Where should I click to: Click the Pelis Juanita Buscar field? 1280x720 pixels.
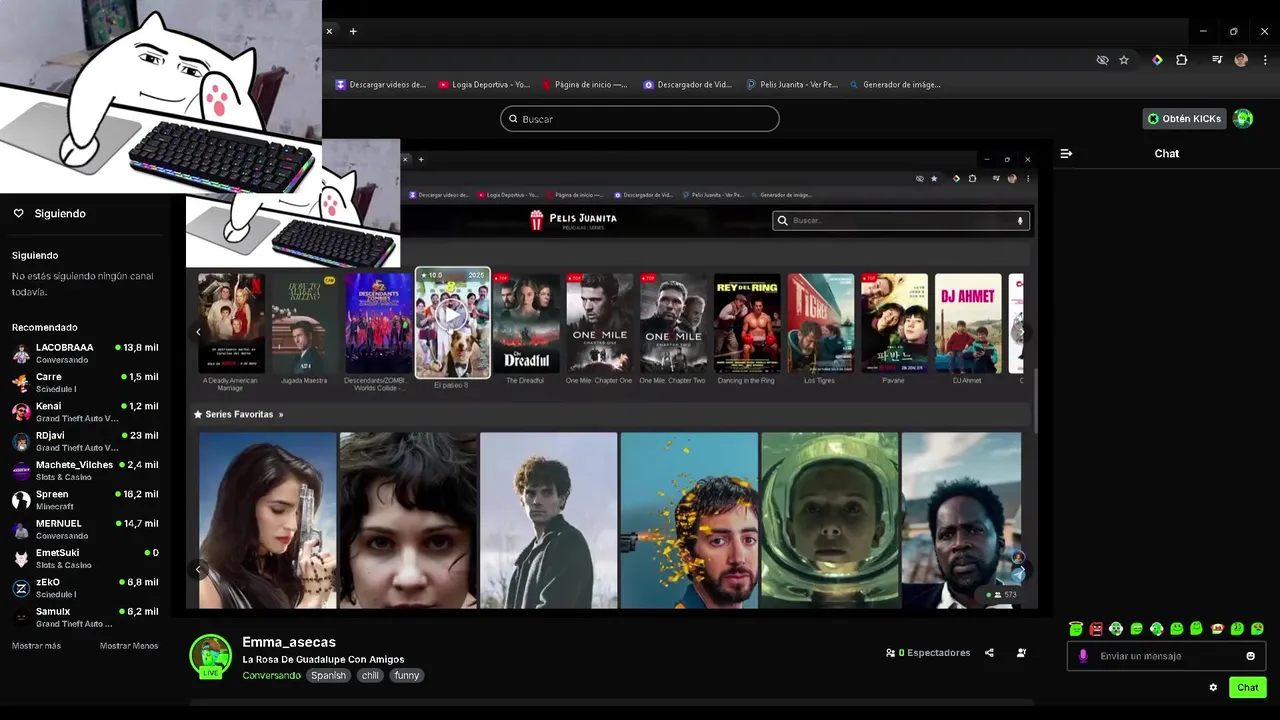[x=901, y=220]
